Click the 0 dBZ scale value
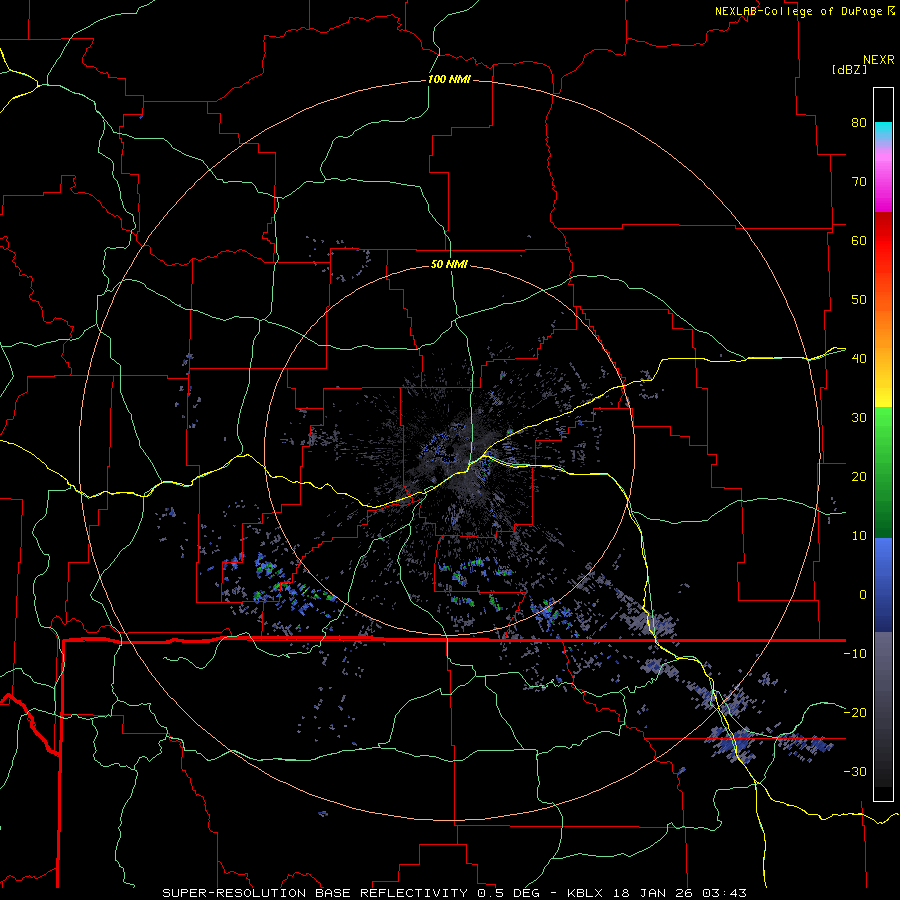This screenshot has width=900, height=900. click(x=863, y=595)
